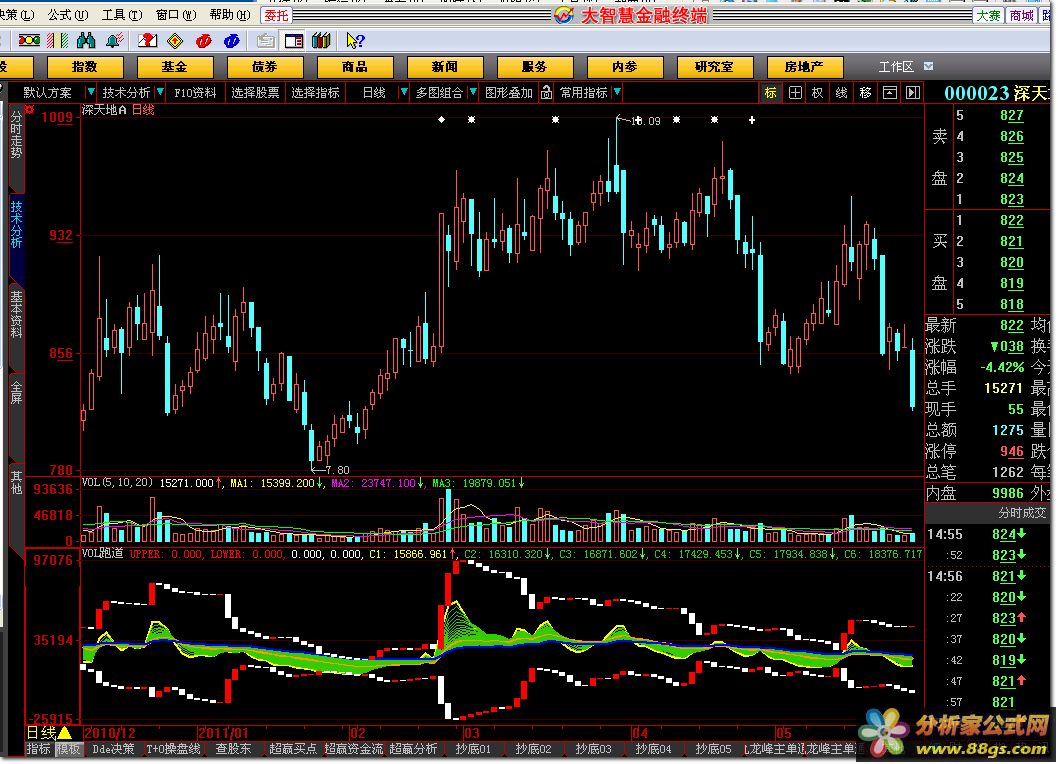Select the 超赢资金流 bottom tab
The image size is (1058, 764).
354,748
